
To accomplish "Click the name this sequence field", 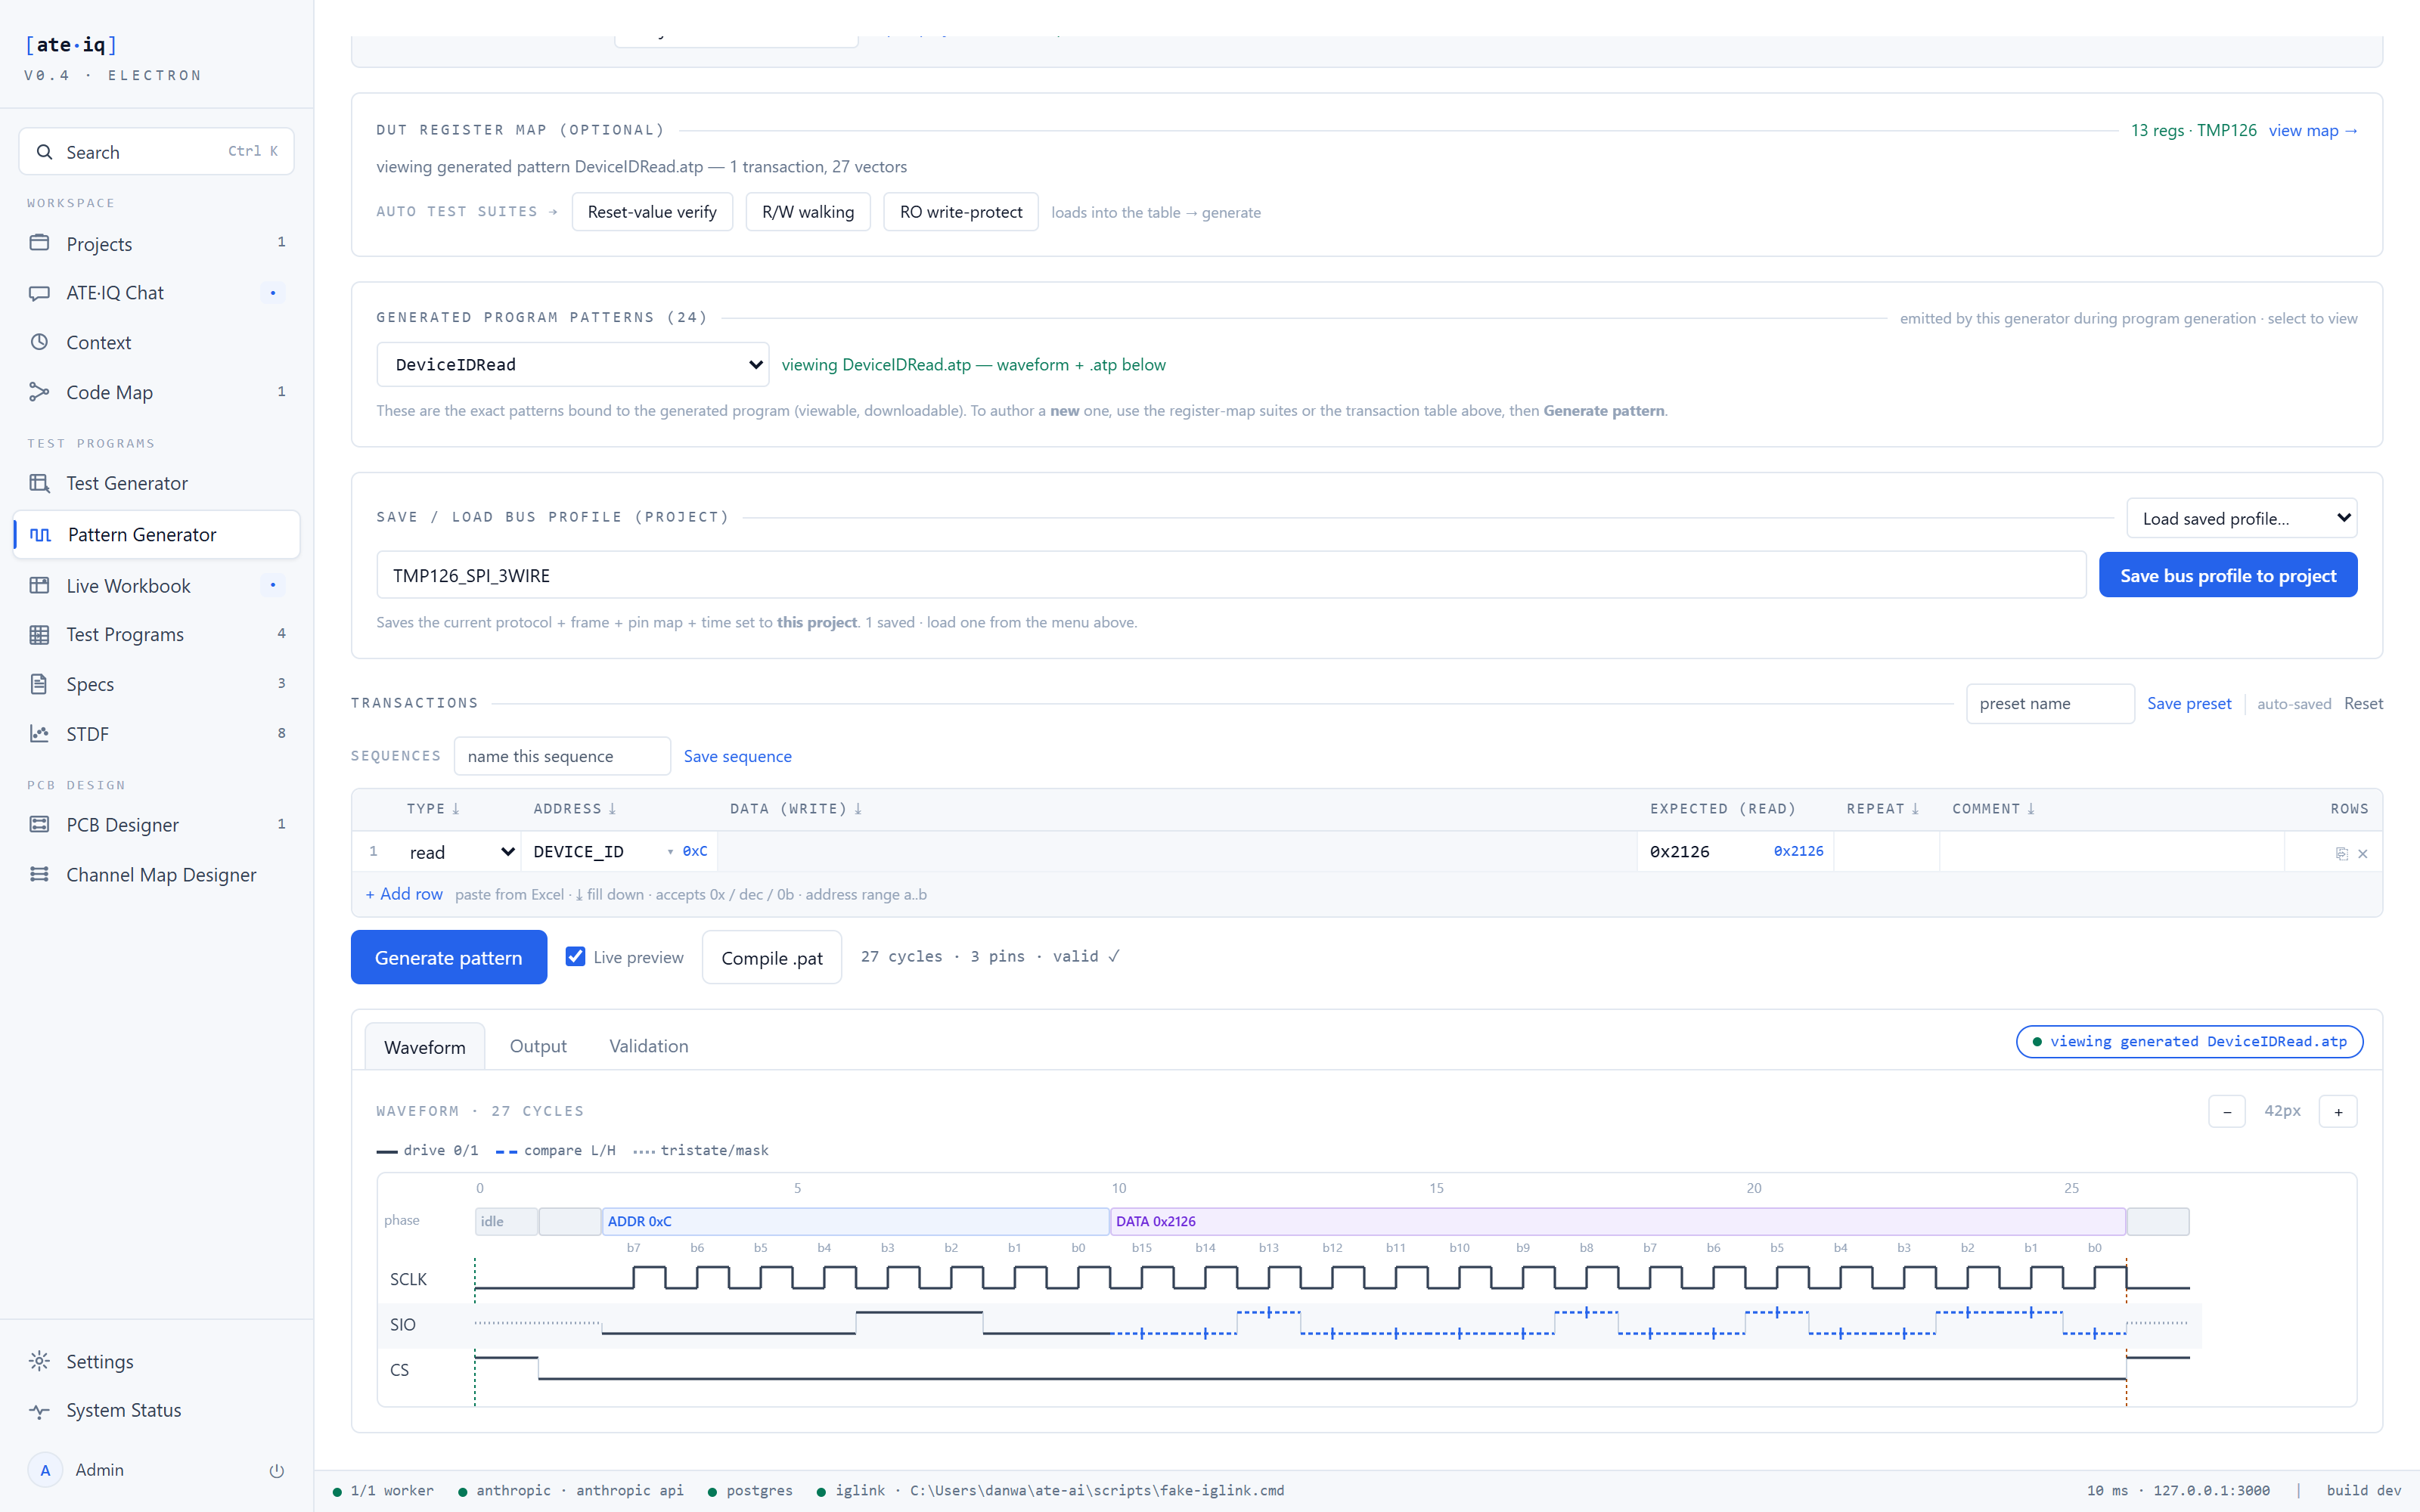I will [x=562, y=756].
